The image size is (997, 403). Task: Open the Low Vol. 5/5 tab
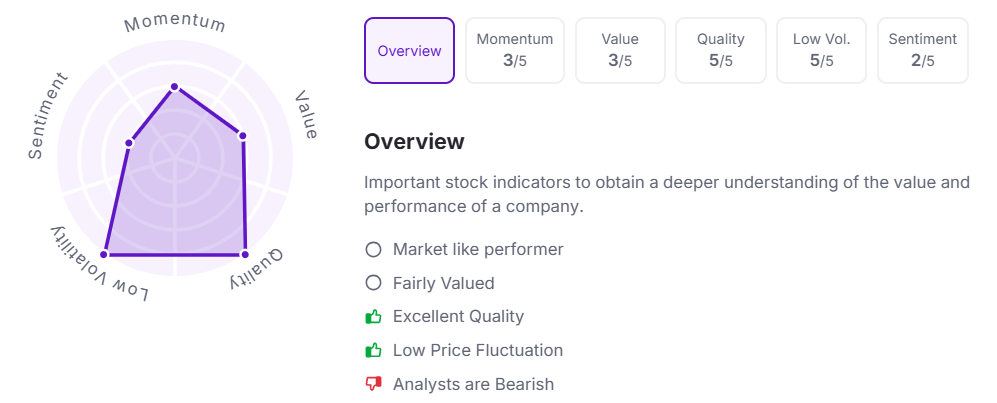point(822,50)
